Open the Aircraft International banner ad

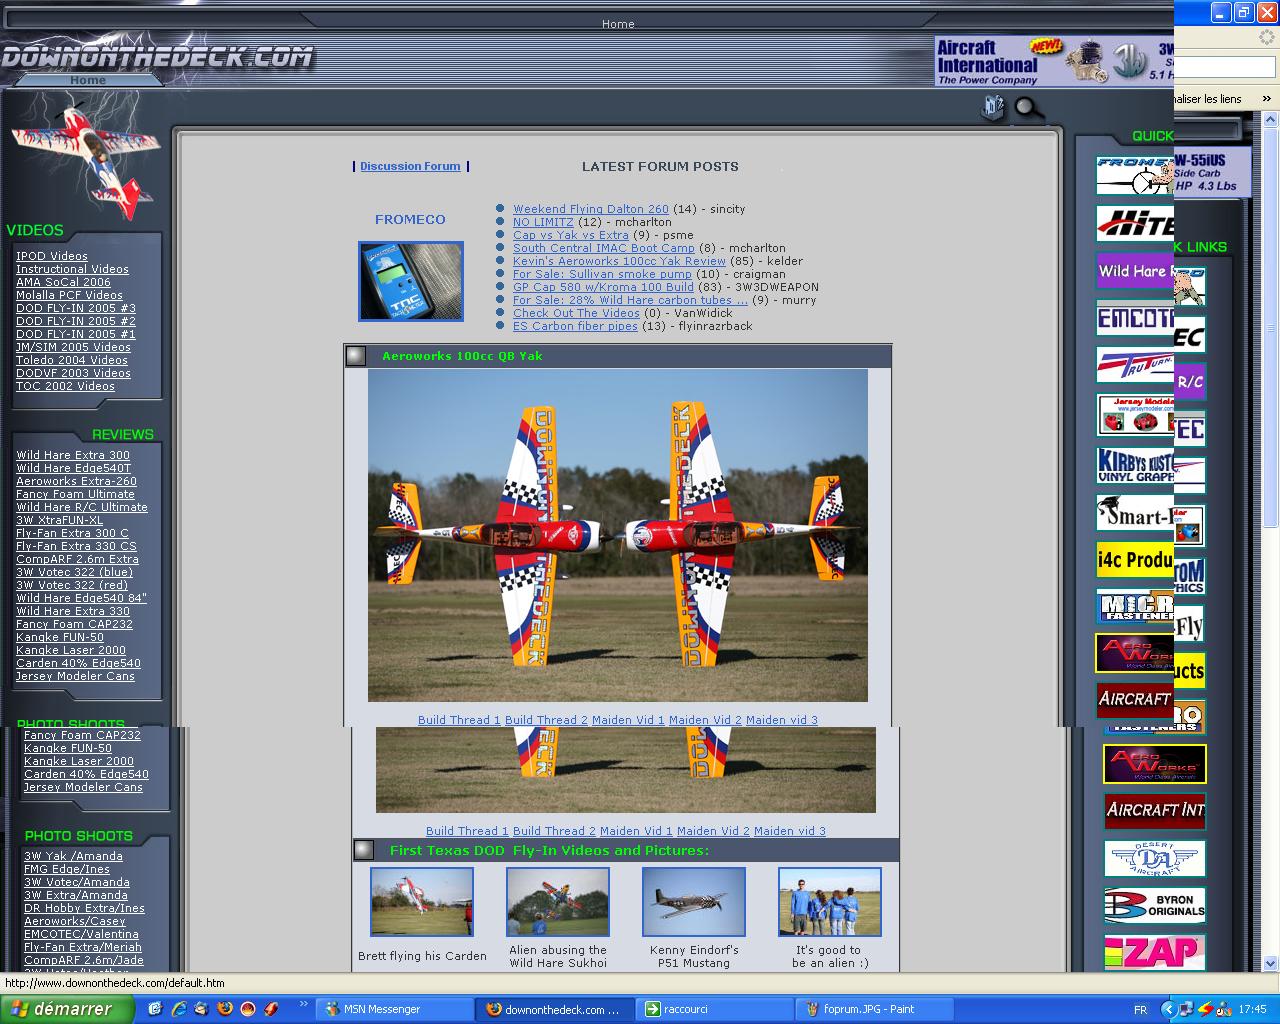(1054, 61)
